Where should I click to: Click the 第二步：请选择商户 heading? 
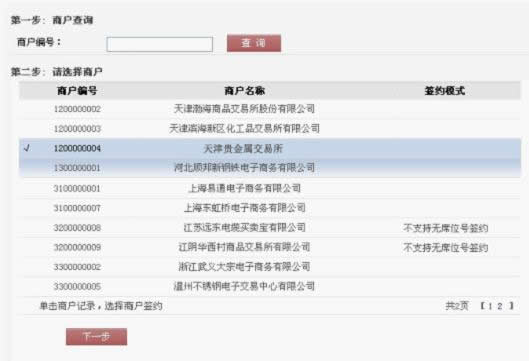pyautogui.click(x=56, y=72)
